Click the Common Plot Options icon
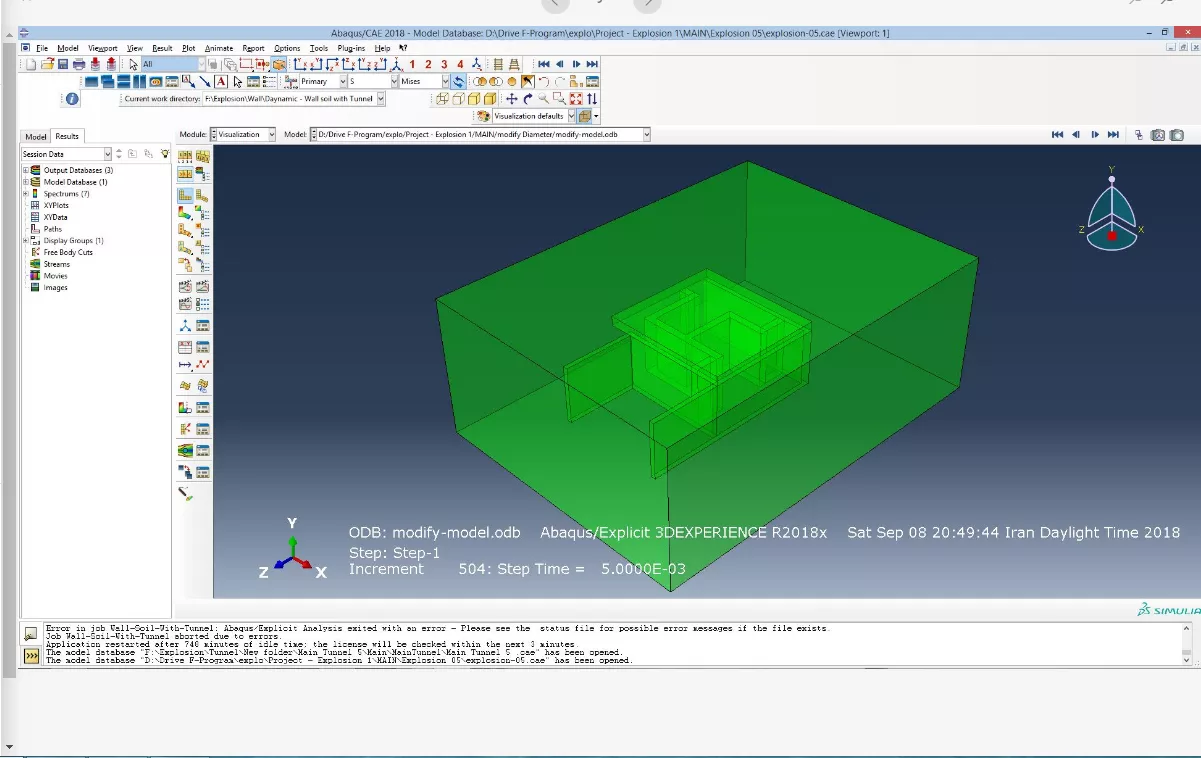Image resolution: width=1201 pixels, height=758 pixels. point(202,174)
